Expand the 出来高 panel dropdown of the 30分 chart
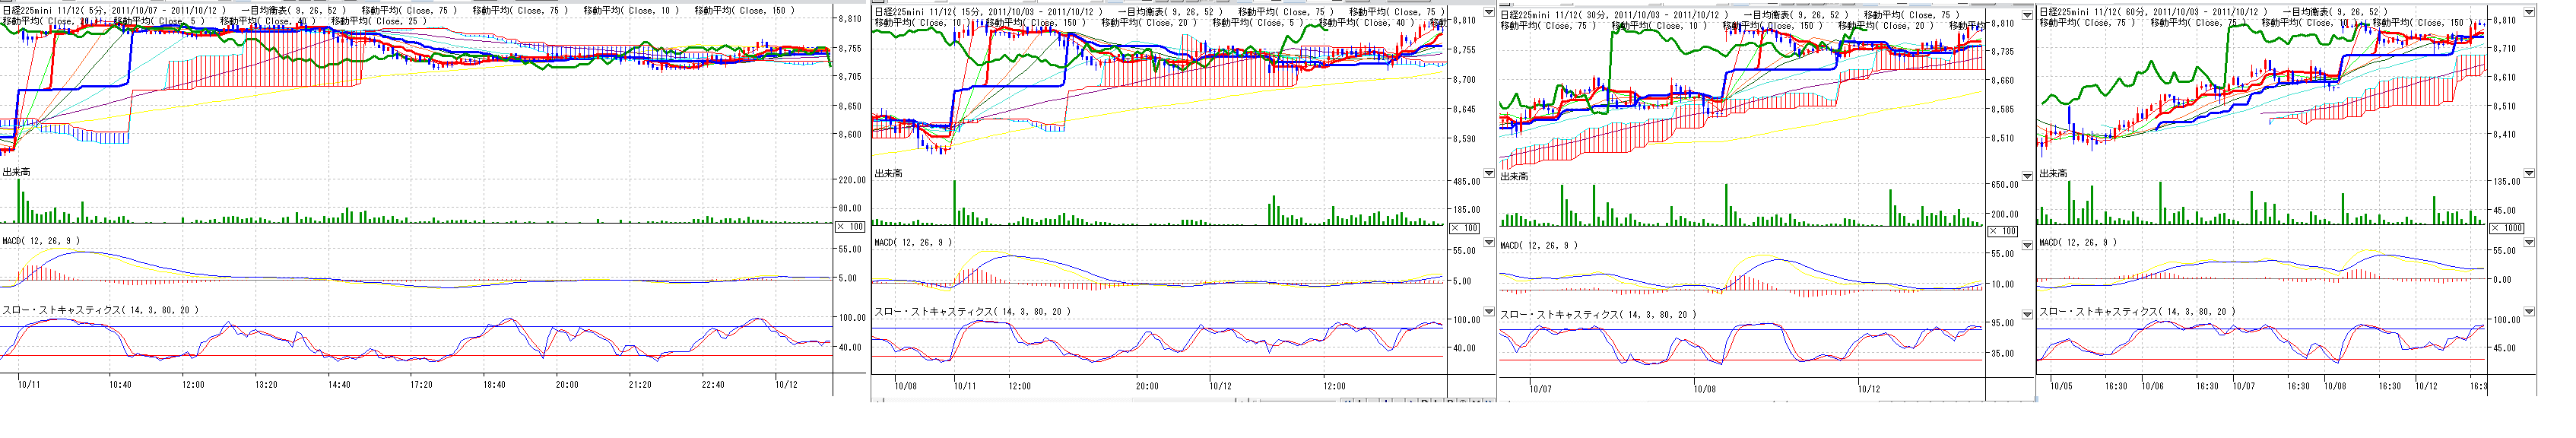This screenshot has width=2576, height=438. pyautogui.click(x=2027, y=176)
